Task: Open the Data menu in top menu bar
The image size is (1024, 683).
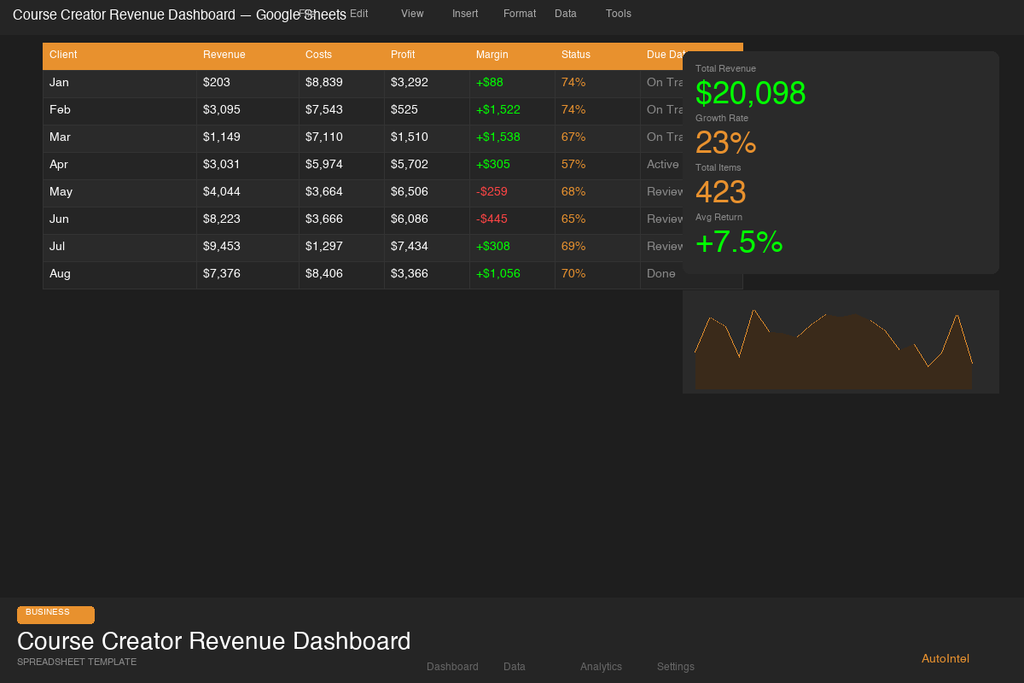Action: click(x=566, y=14)
